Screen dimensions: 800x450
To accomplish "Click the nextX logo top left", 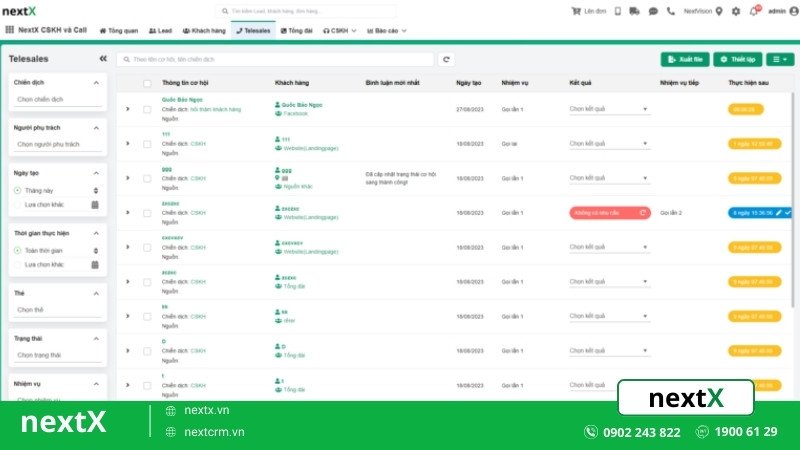I will pyautogui.click(x=19, y=11).
